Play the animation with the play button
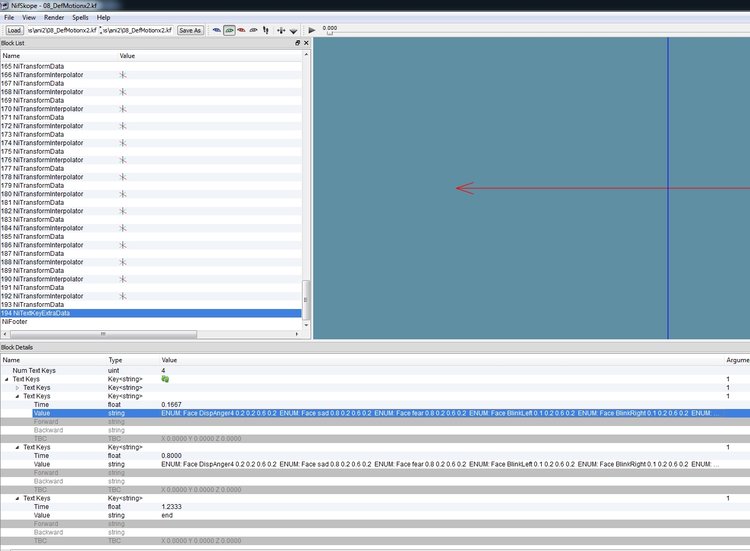 pyautogui.click(x=311, y=30)
